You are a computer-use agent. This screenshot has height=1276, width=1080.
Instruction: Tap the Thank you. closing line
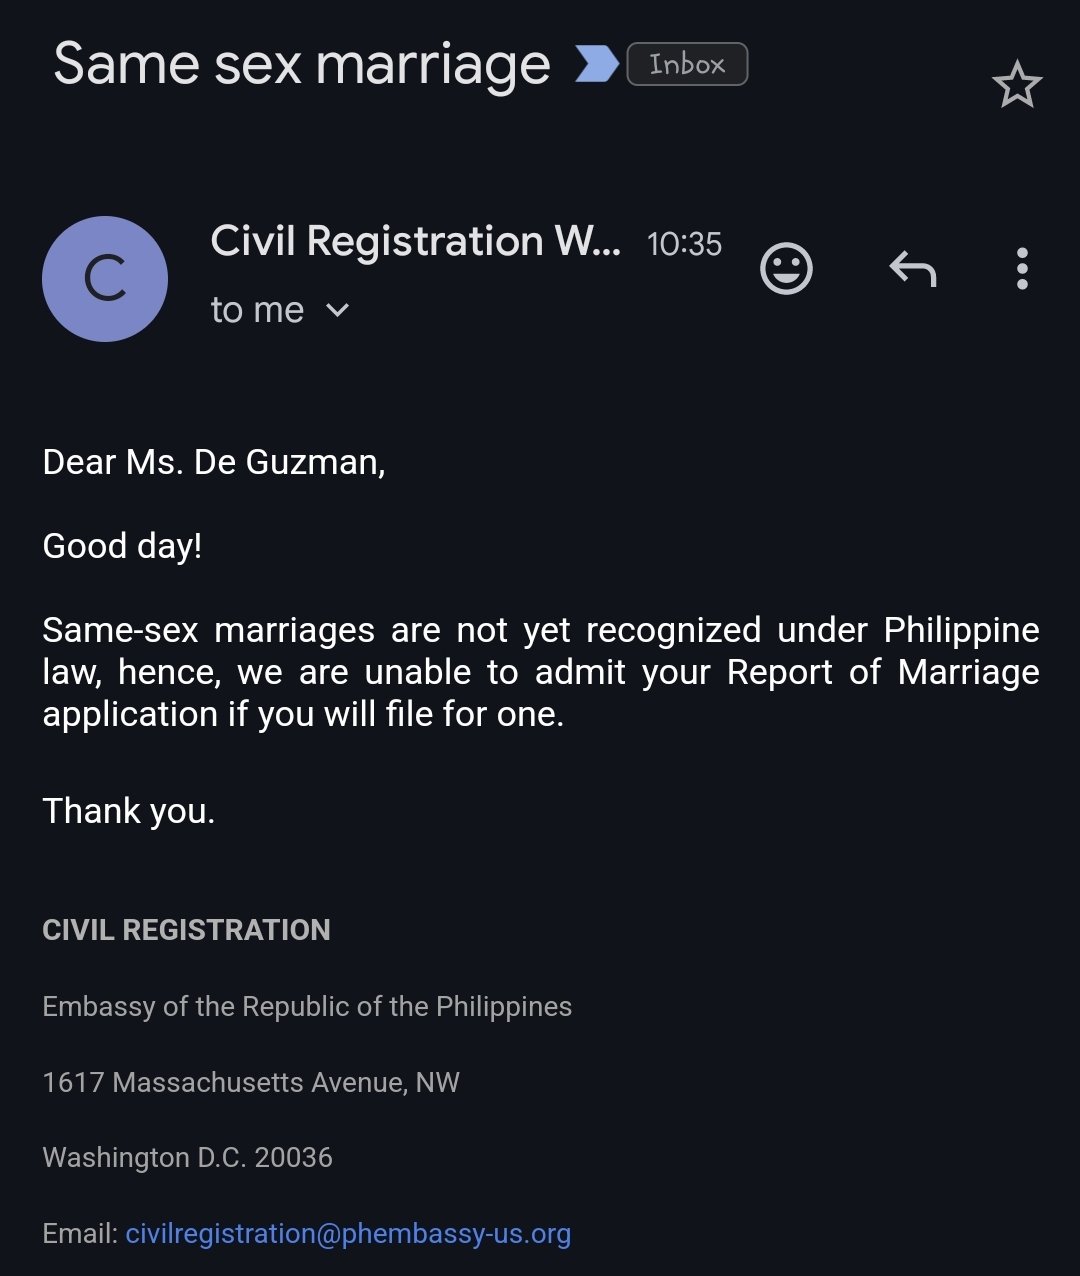click(x=129, y=811)
